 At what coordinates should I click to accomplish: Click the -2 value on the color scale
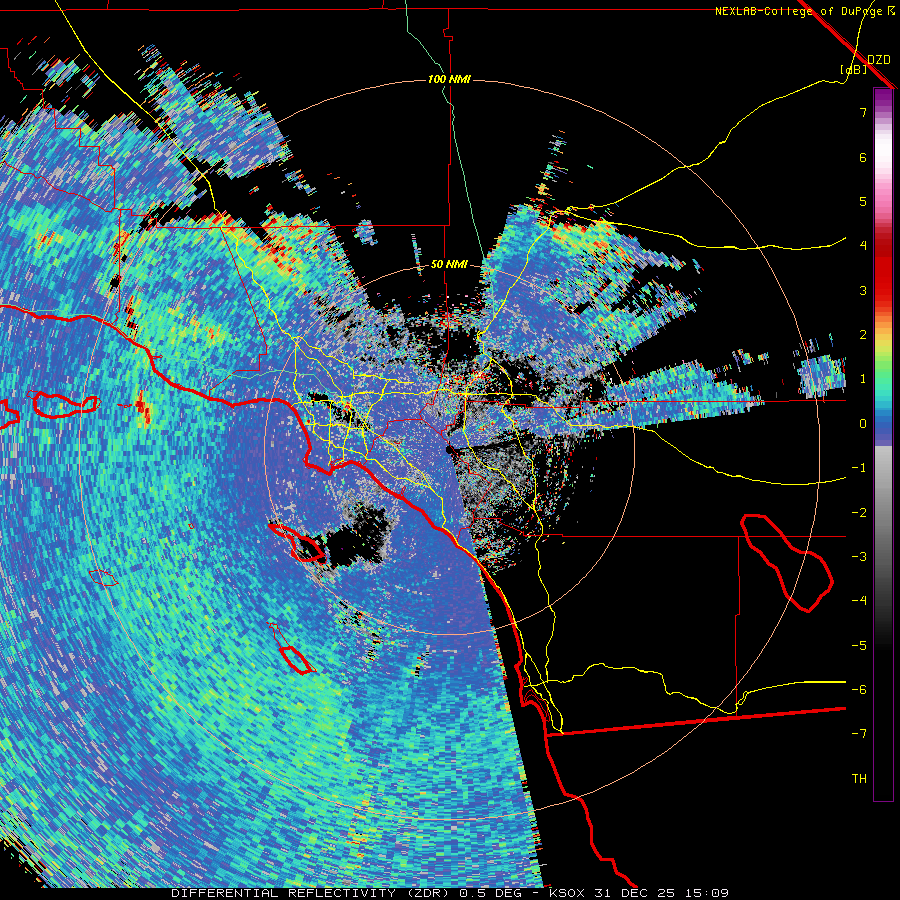[859, 513]
